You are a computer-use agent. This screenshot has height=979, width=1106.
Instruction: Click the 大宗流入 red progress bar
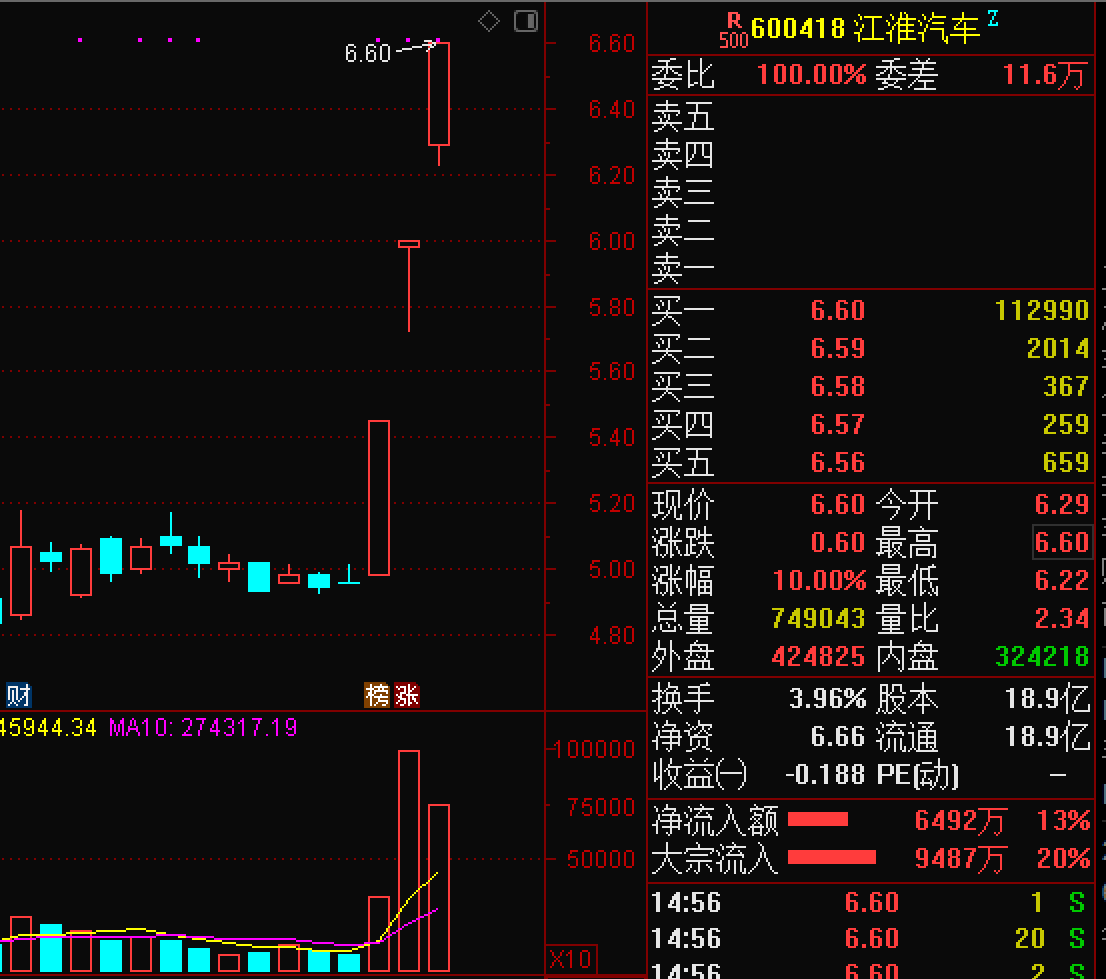click(832, 857)
